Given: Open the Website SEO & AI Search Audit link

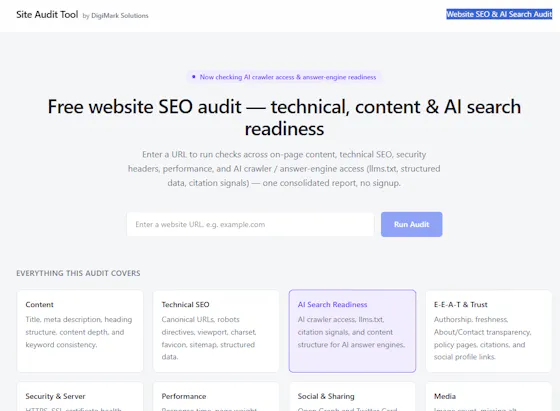Looking at the screenshot, I should coord(499,14).
